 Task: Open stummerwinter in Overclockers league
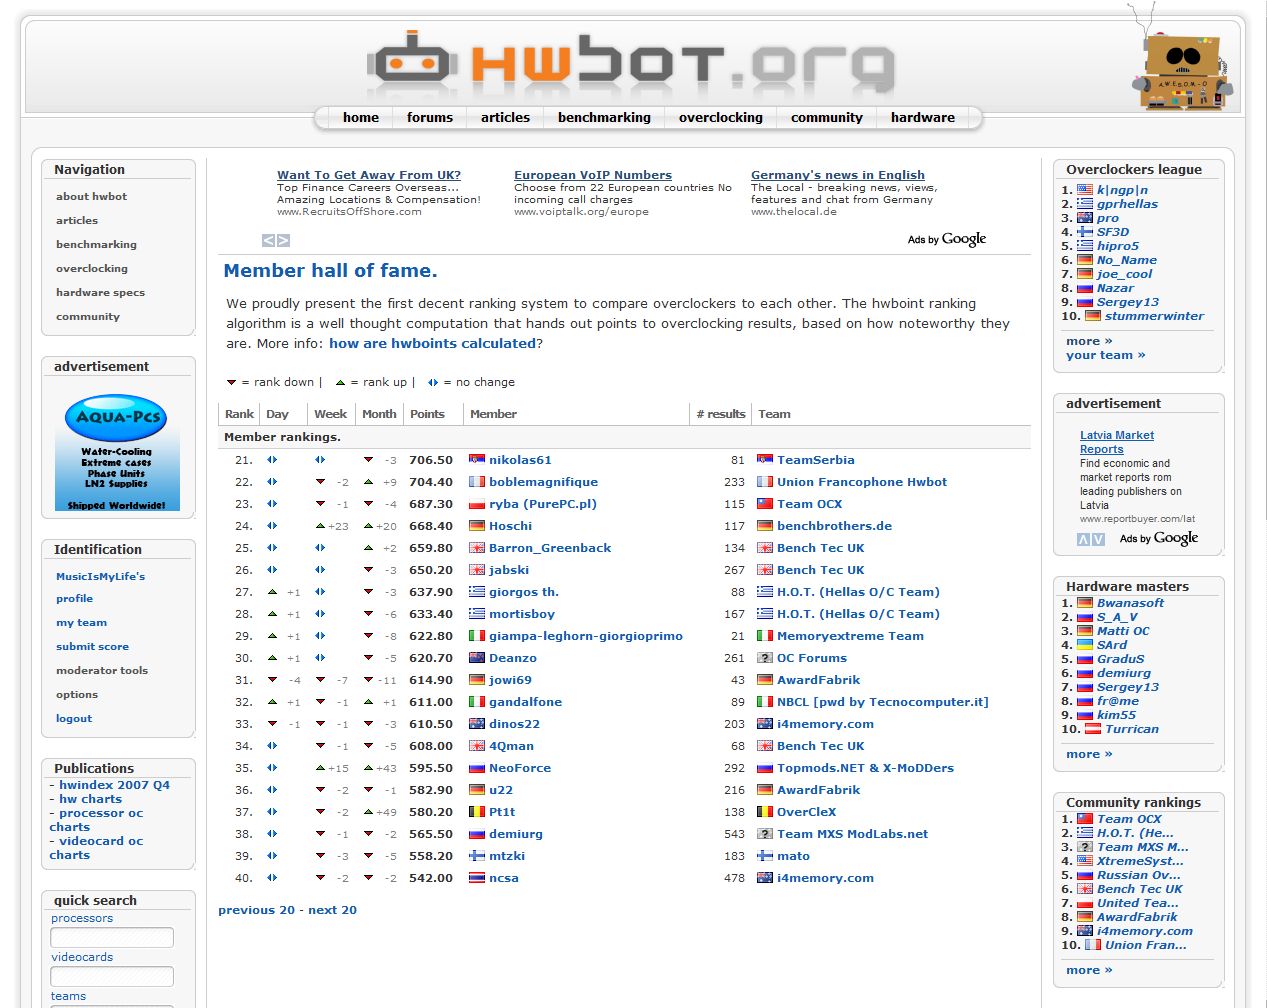pyautogui.click(x=1154, y=316)
